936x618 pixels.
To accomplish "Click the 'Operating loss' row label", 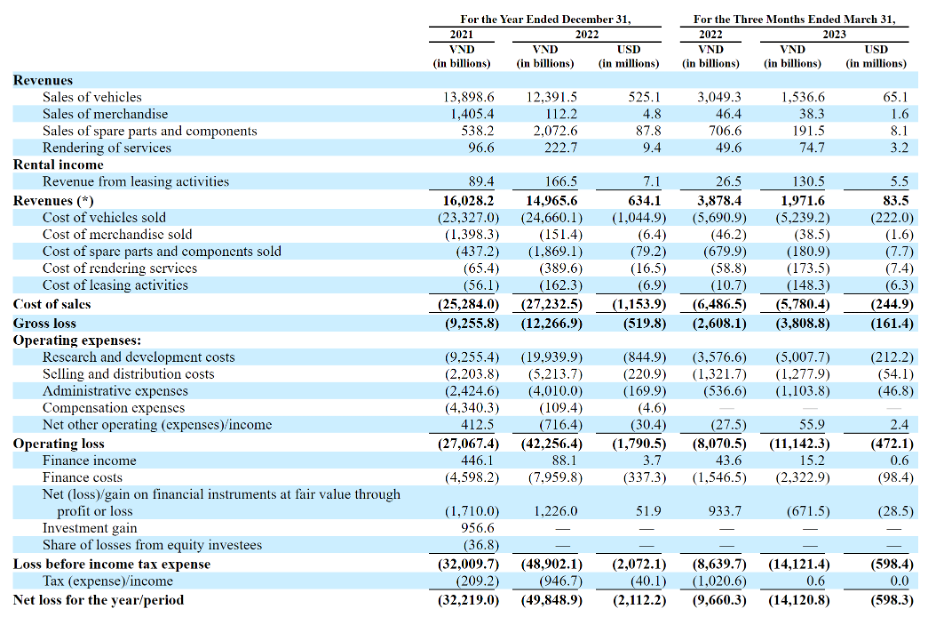I will 58,444.
